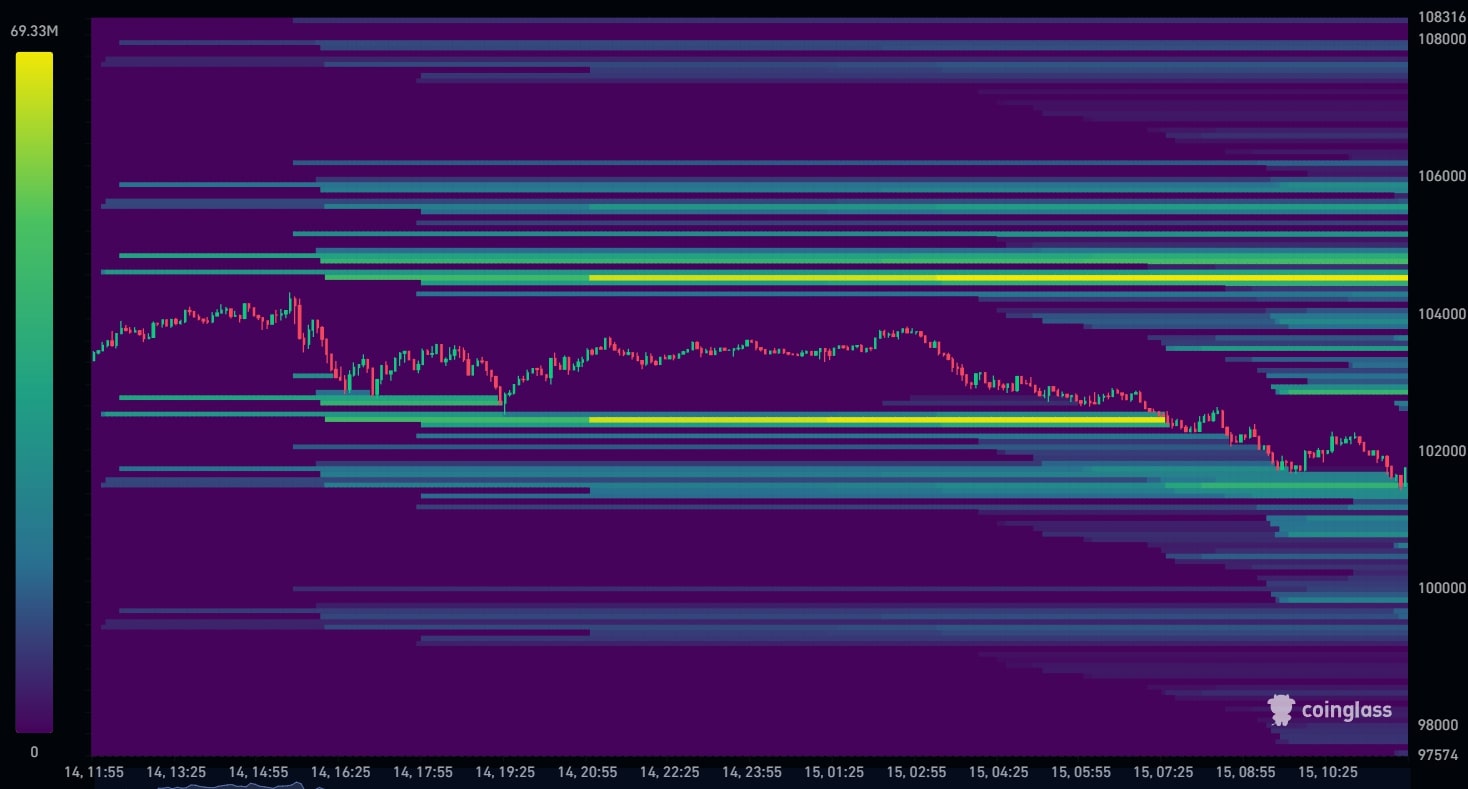The image size is (1468, 789).
Task: Click the 15, 10:25 time axis label
Action: (x=1328, y=772)
